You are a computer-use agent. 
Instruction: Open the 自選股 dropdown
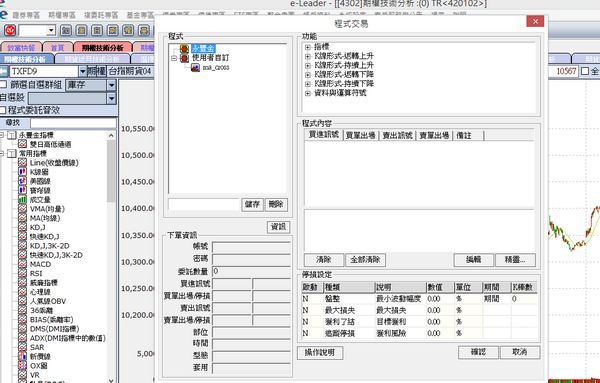(x=111, y=98)
